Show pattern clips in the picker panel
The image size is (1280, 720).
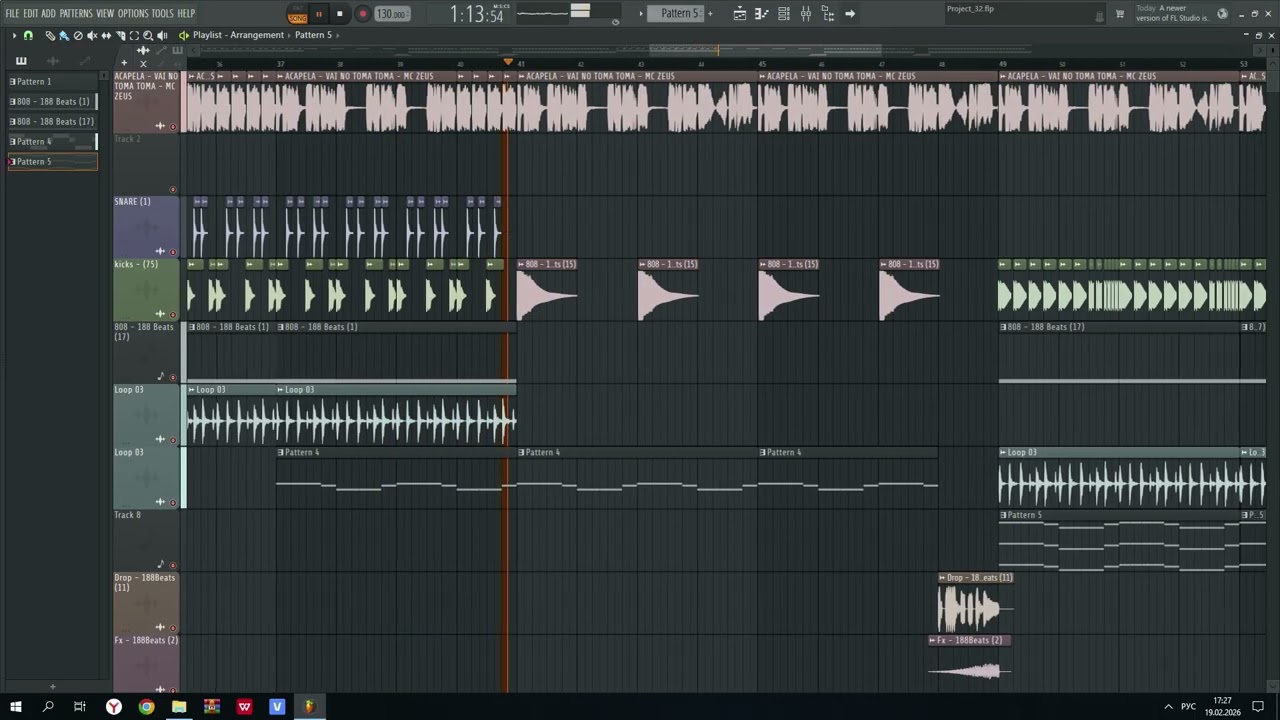tap(21, 61)
